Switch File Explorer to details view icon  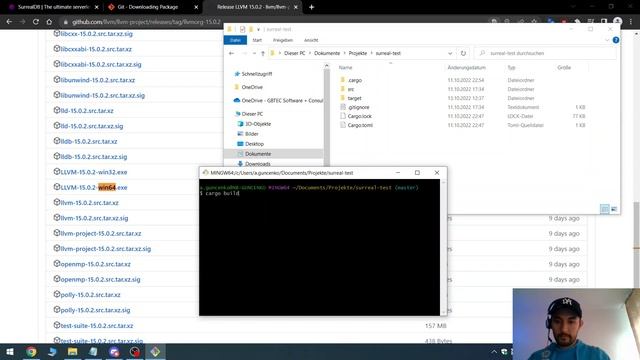[x=604, y=209]
